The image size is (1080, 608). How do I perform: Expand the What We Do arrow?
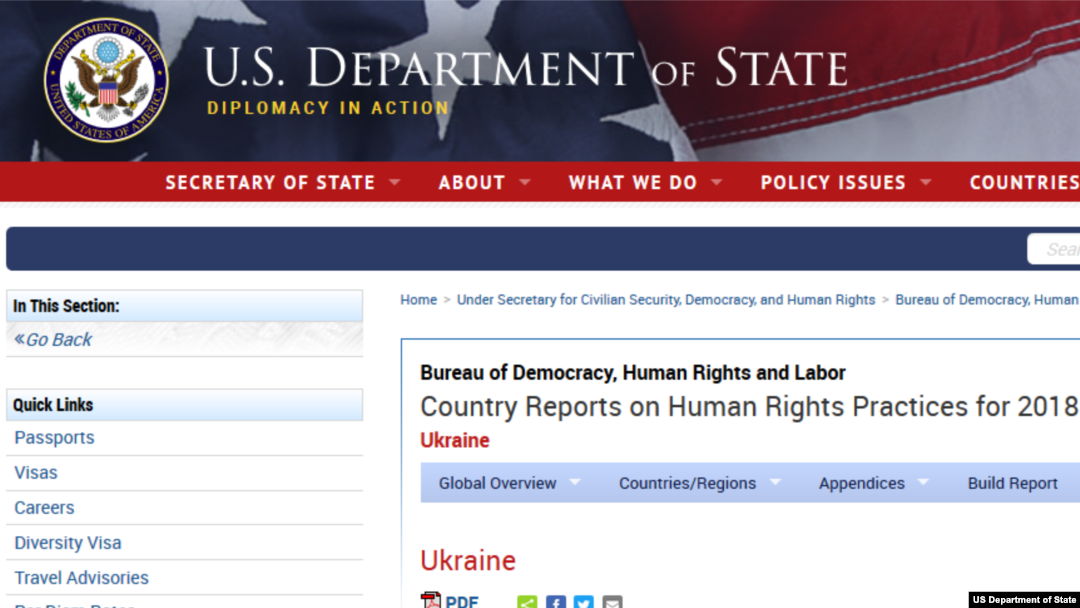pyautogui.click(x=716, y=182)
